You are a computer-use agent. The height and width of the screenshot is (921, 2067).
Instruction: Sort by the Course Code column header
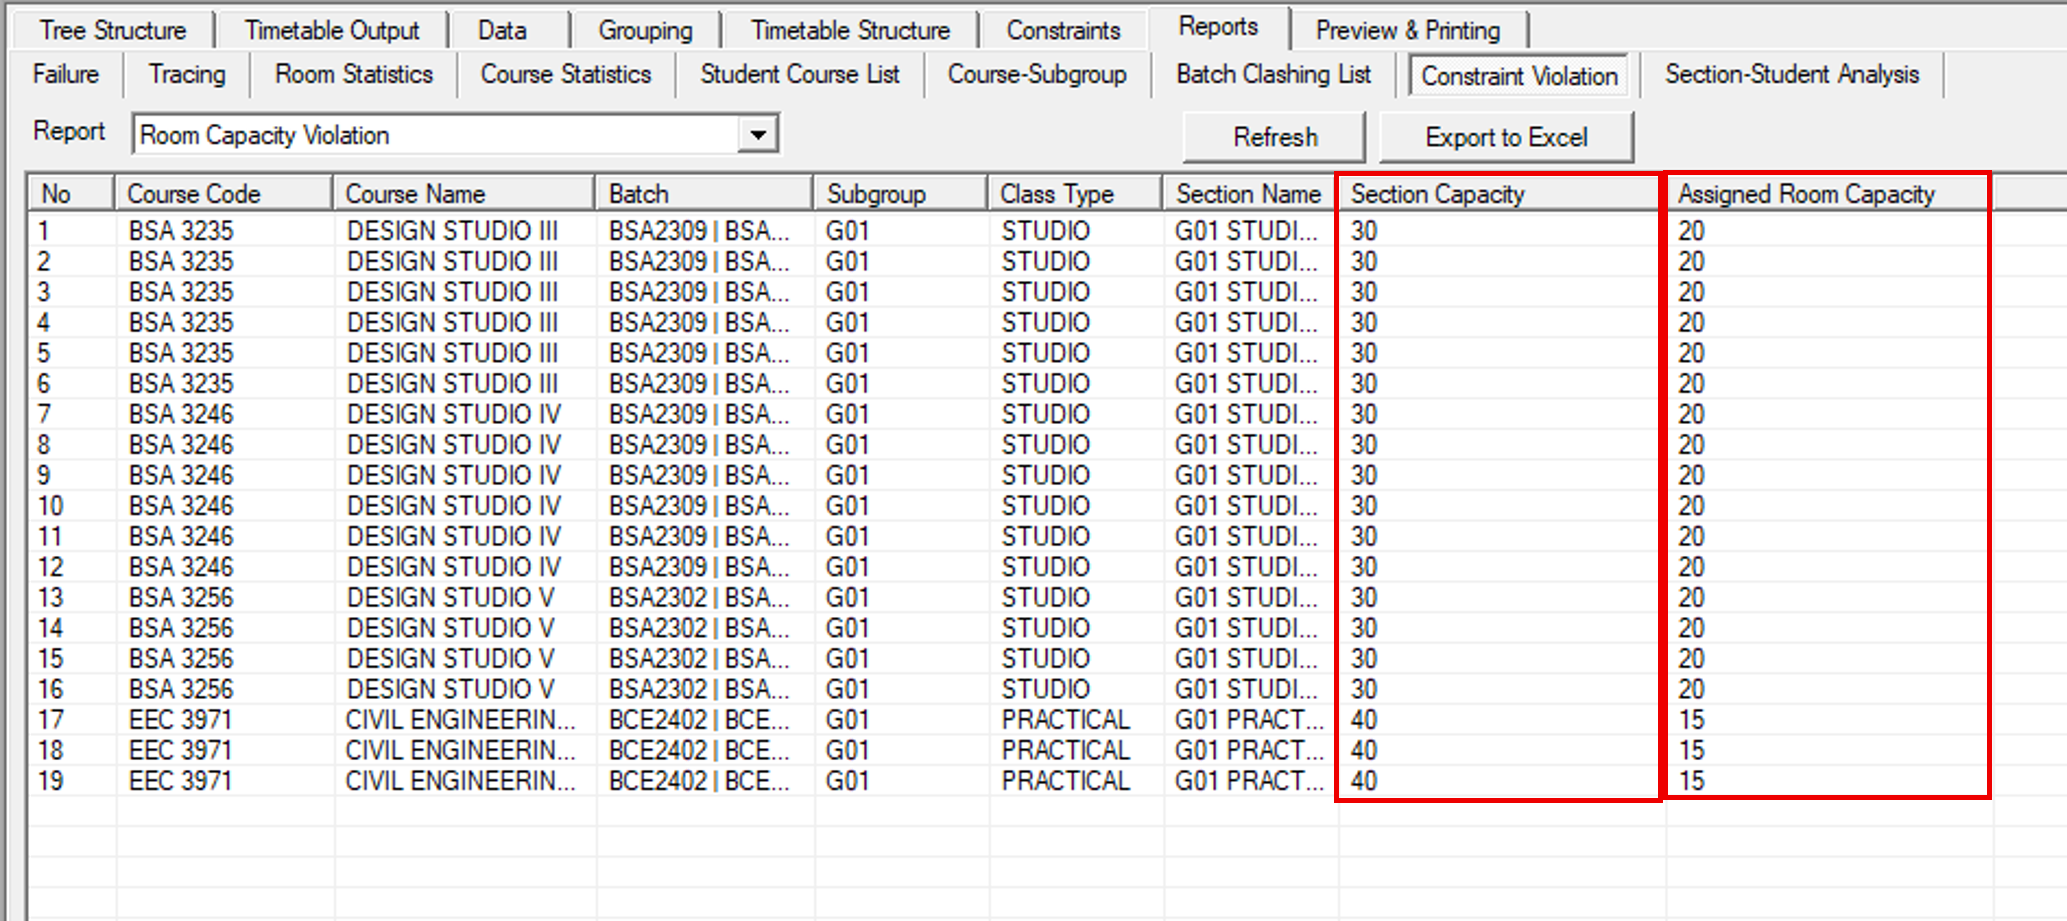[x=224, y=193]
